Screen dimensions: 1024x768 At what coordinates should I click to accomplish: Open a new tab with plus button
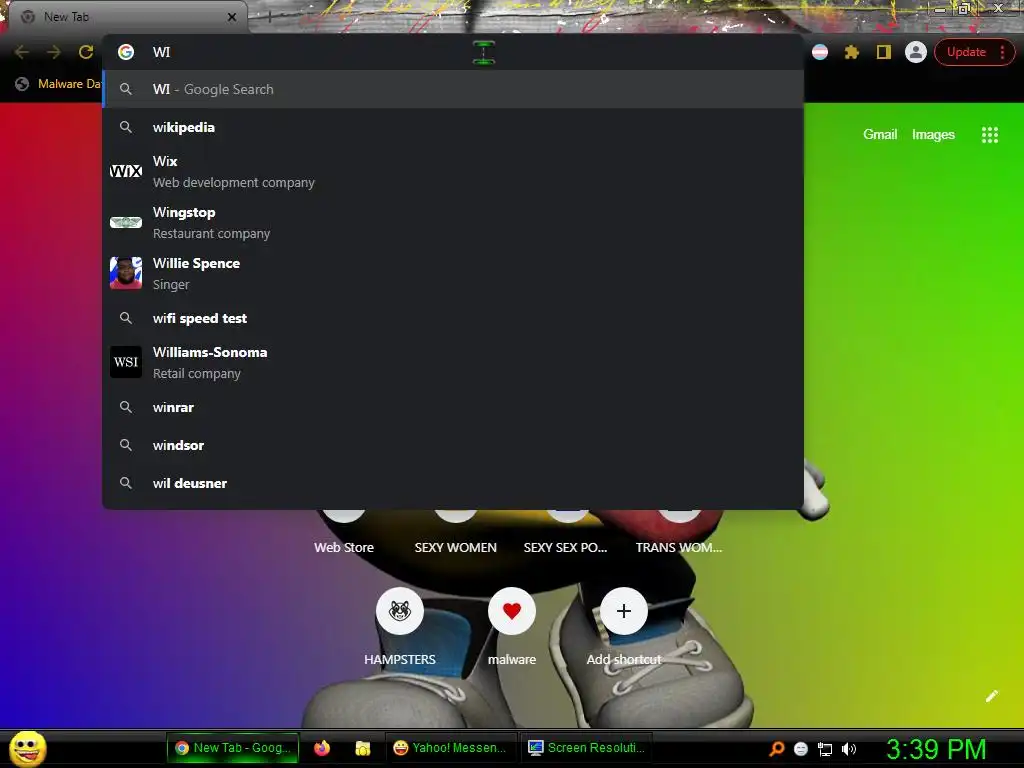pos(268,17)
